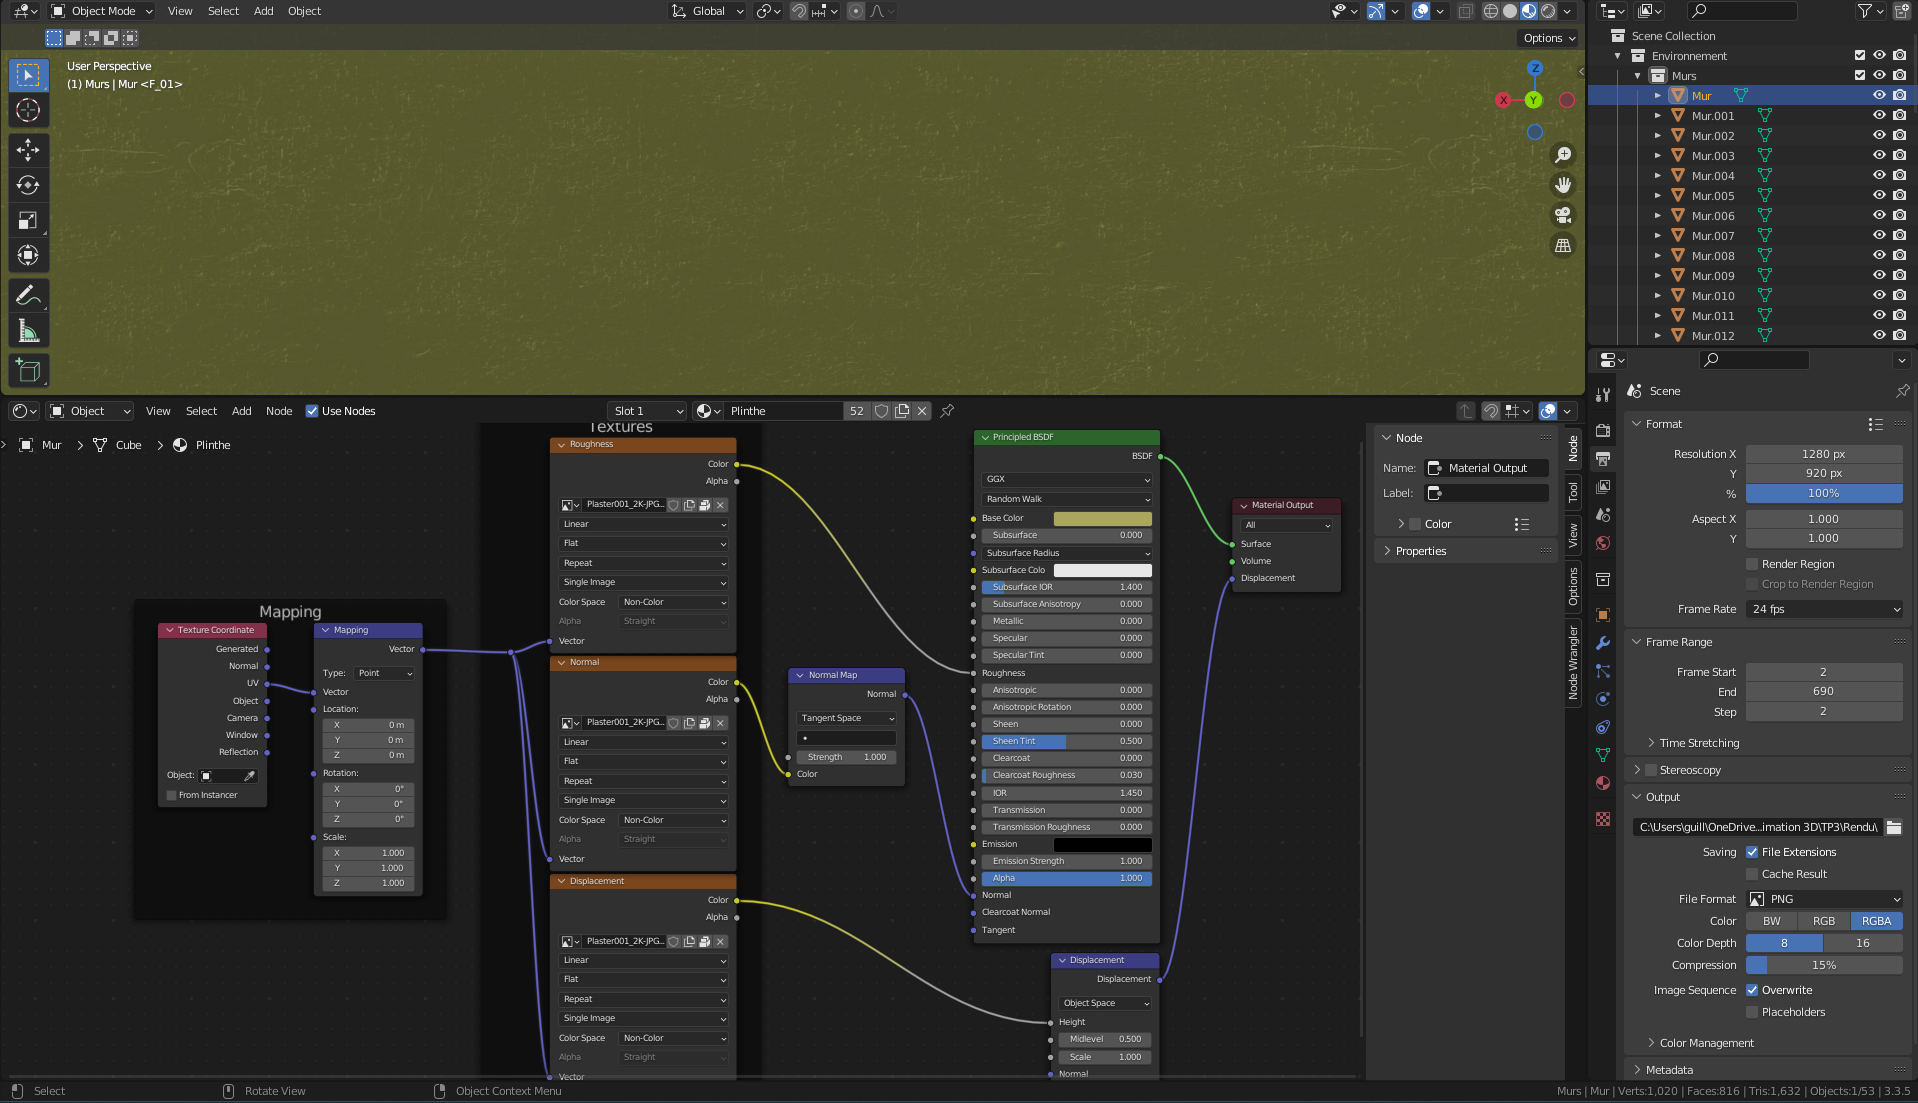1918x1103 pixels.
Task: Select the Cursor tool in viewport toolbar
Action: (28, 111)
